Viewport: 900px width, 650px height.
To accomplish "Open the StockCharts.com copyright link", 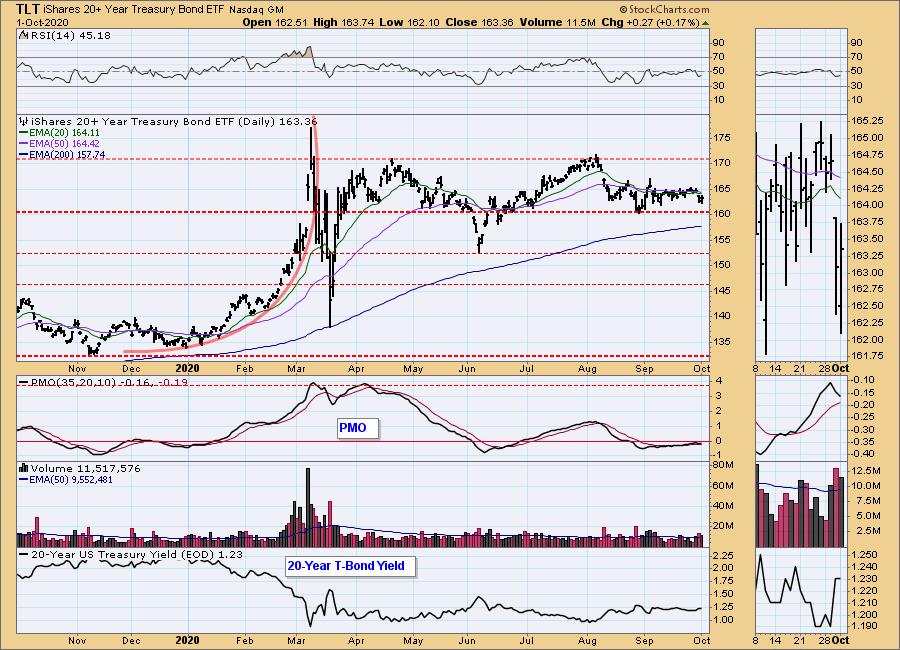I will [664, 9].
